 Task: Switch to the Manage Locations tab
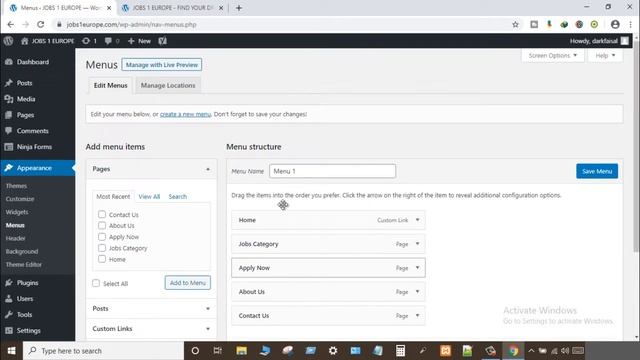coord(168,85)
